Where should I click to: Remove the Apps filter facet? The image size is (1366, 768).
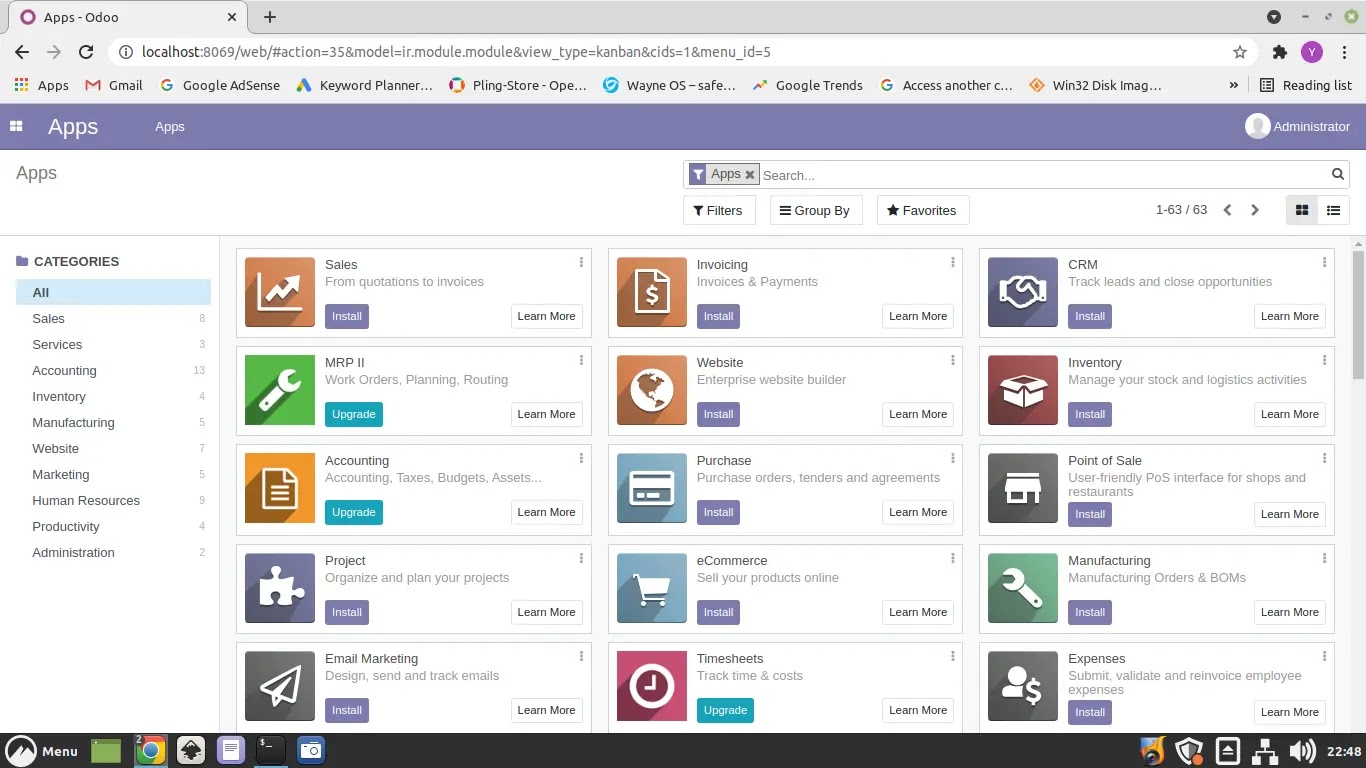click(750, 174)
